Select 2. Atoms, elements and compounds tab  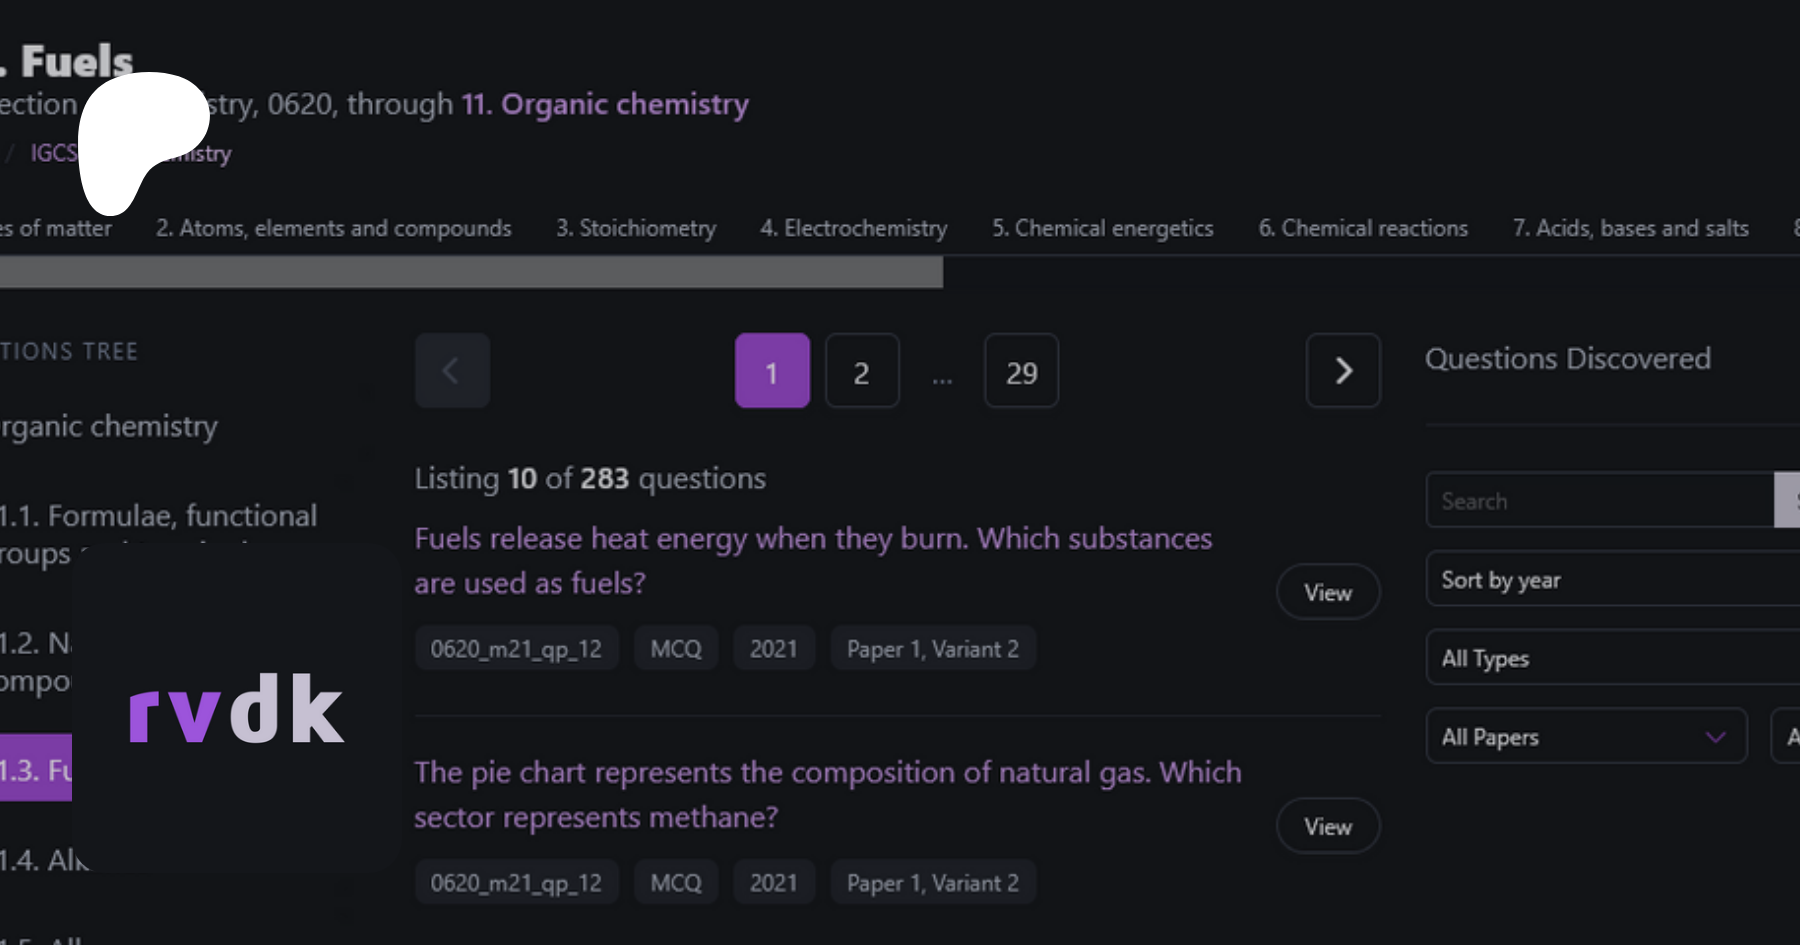[x=333, y=229]
